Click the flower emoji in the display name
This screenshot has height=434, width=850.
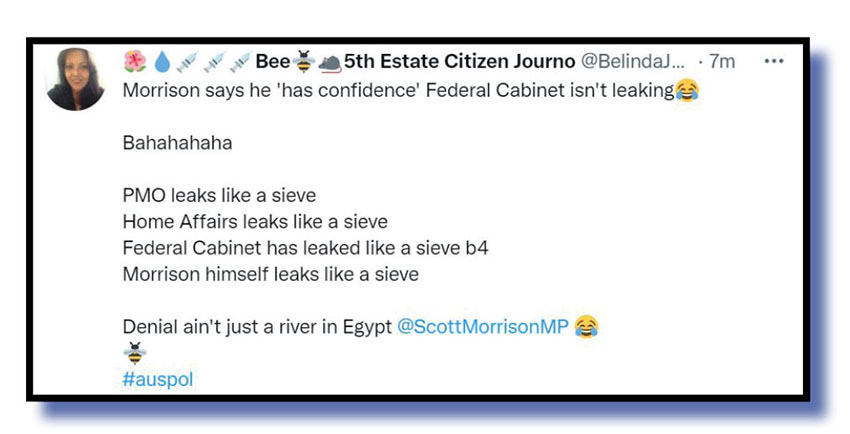click(134, 62)
